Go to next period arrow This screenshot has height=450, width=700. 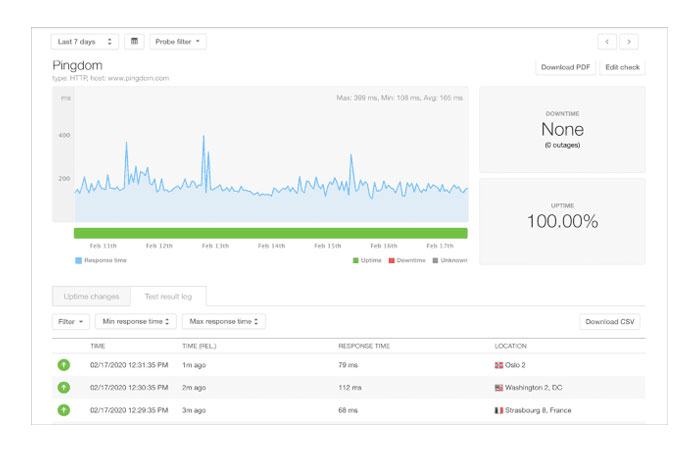[629, 41]
